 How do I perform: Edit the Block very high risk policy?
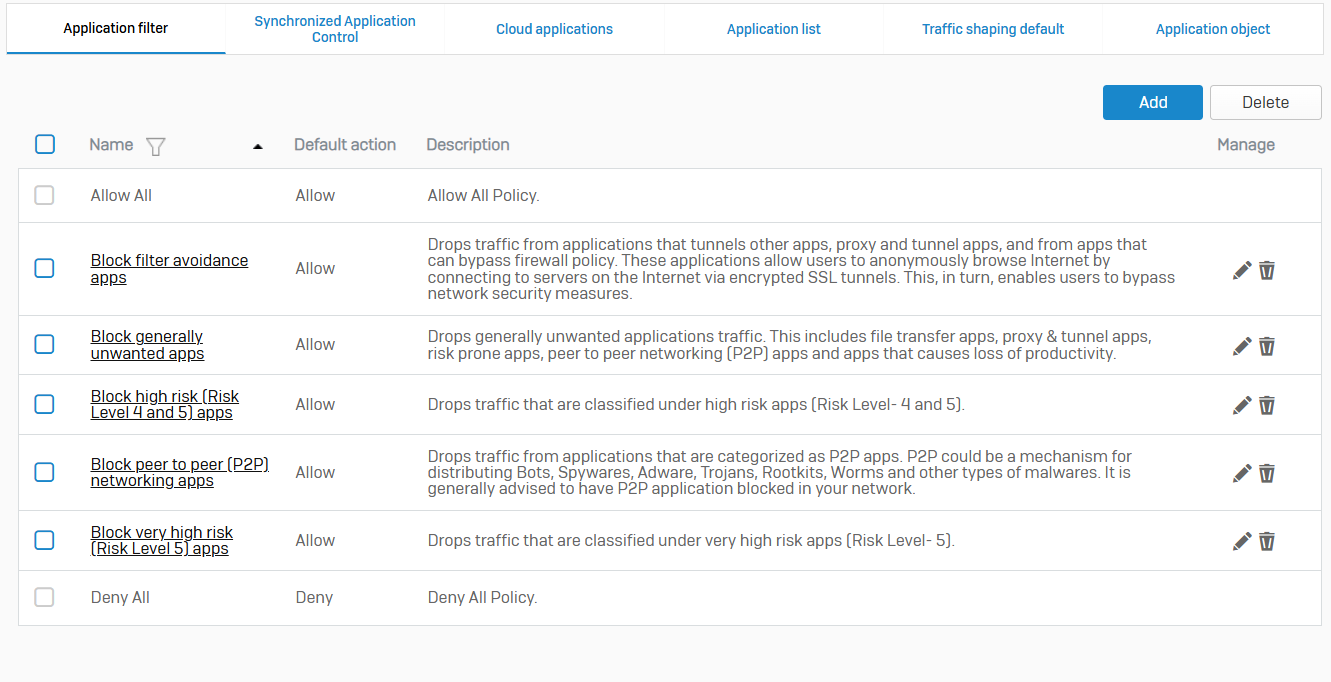pos(1242,541)
